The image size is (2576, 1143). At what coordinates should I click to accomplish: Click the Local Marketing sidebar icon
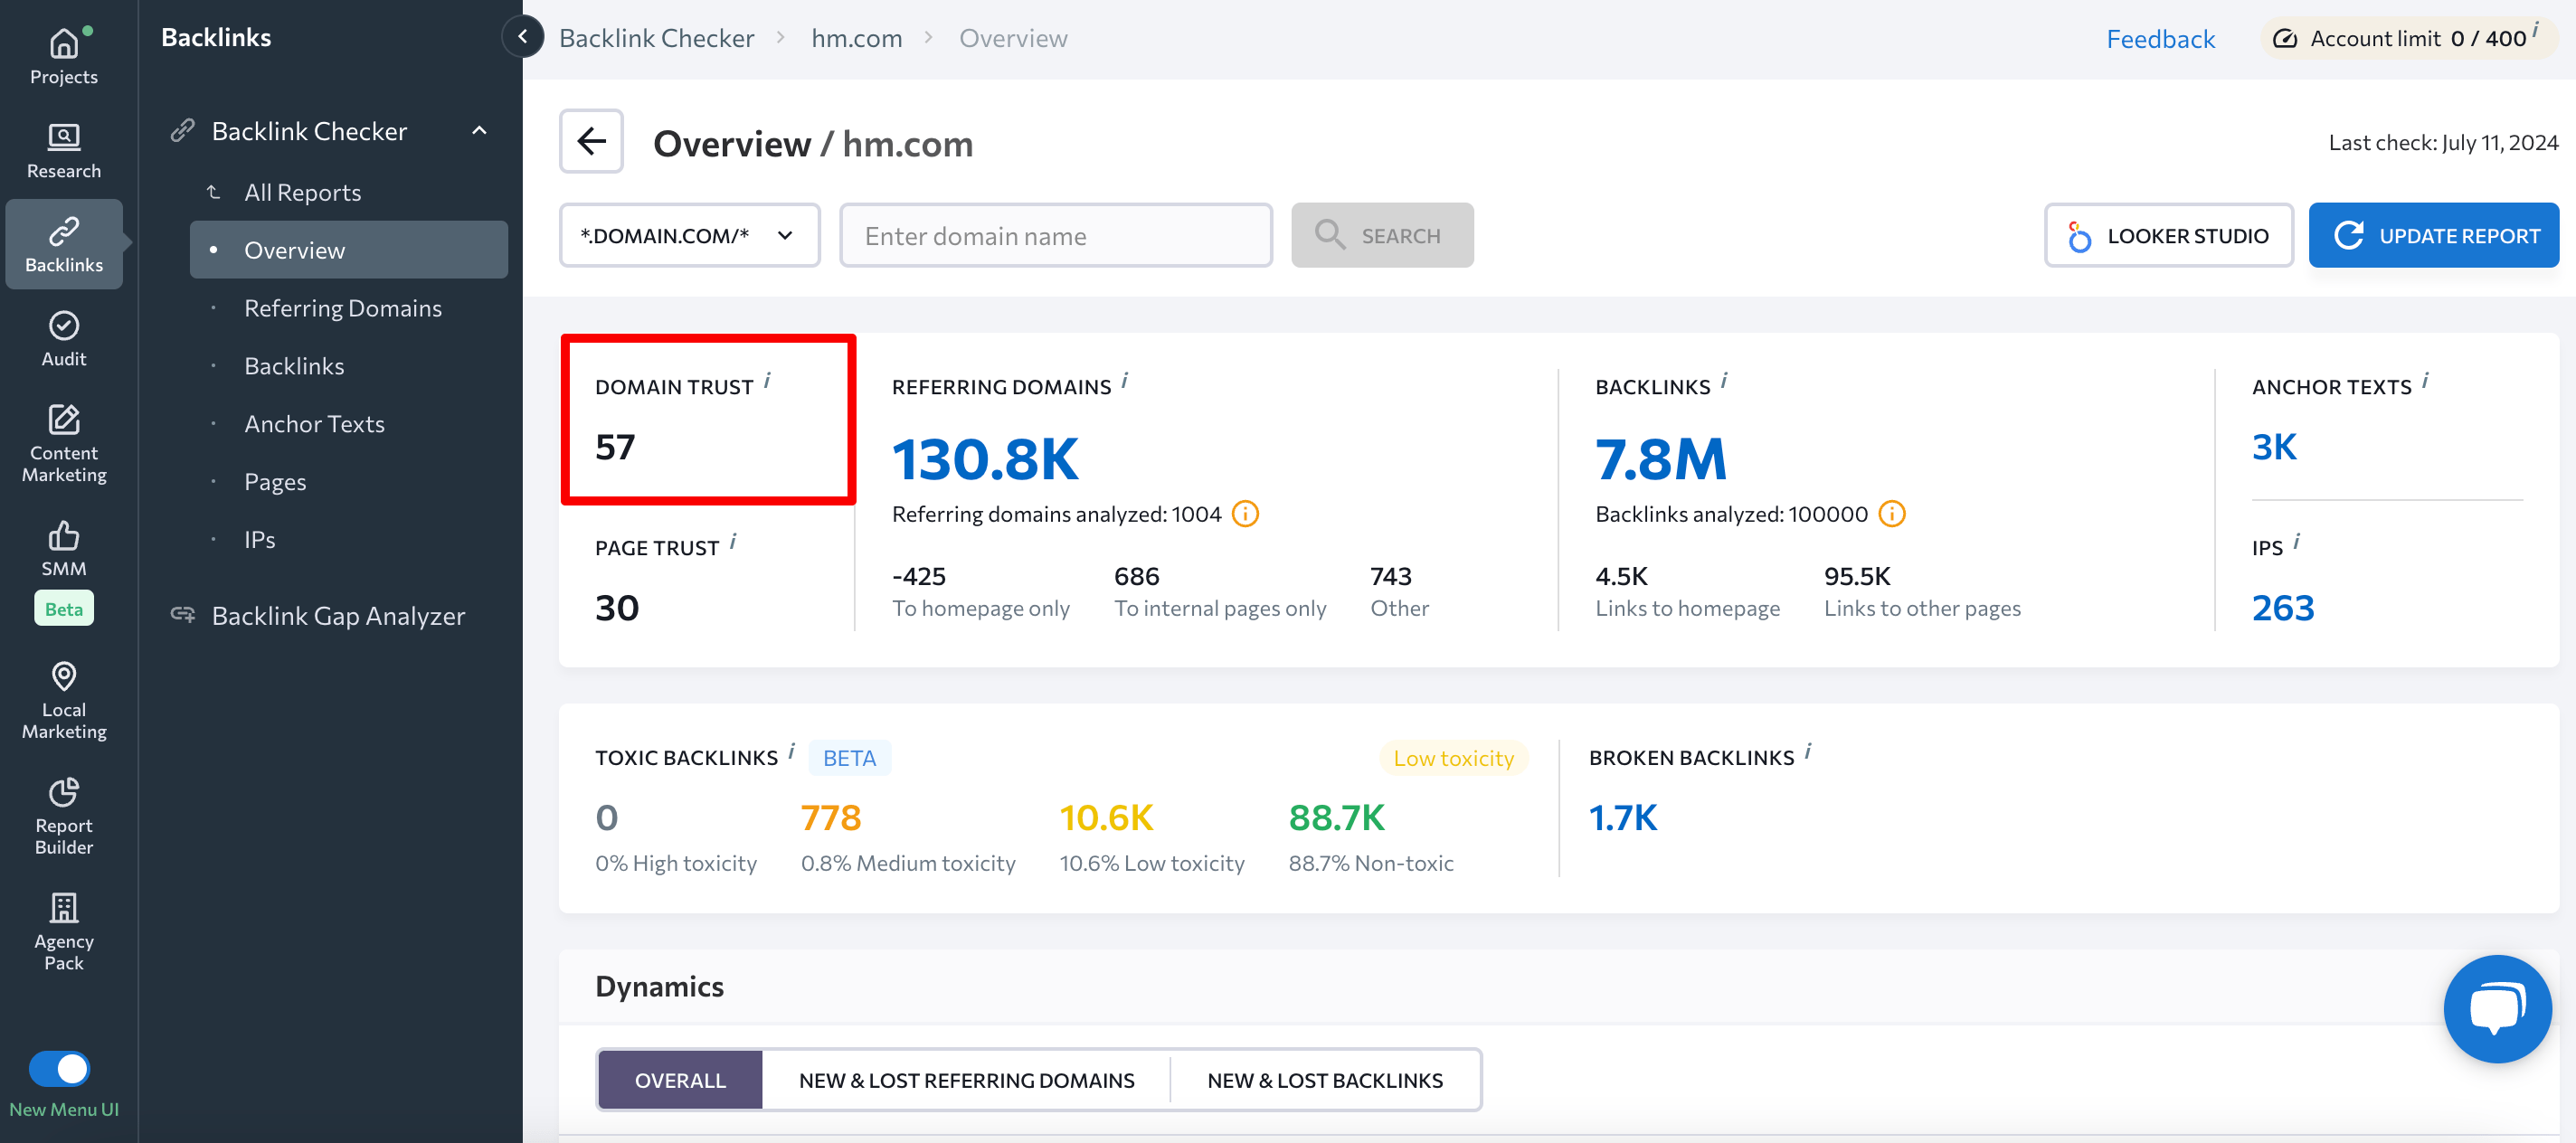point(64,708)
